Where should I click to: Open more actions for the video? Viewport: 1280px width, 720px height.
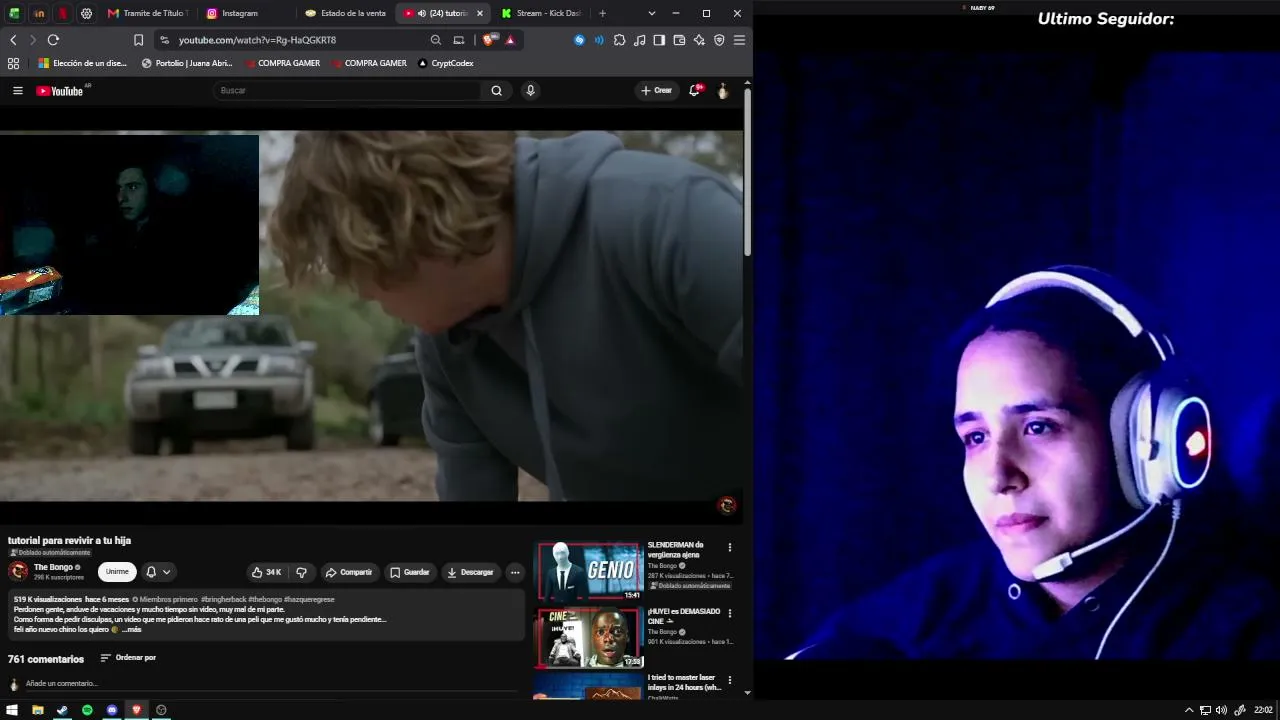click(515, 573)
